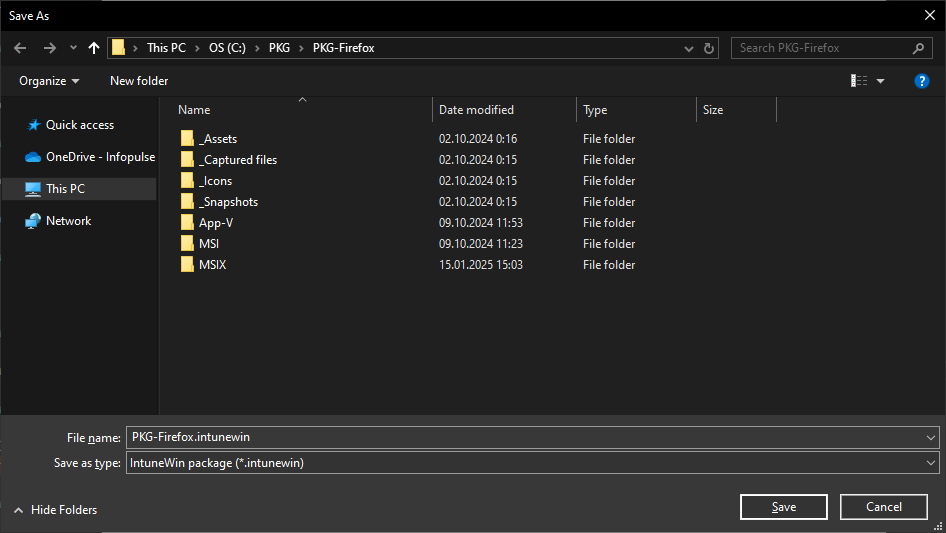
Task: Click the folder icon in address bar
Action: pyautogui.click(x=118, y=48)
